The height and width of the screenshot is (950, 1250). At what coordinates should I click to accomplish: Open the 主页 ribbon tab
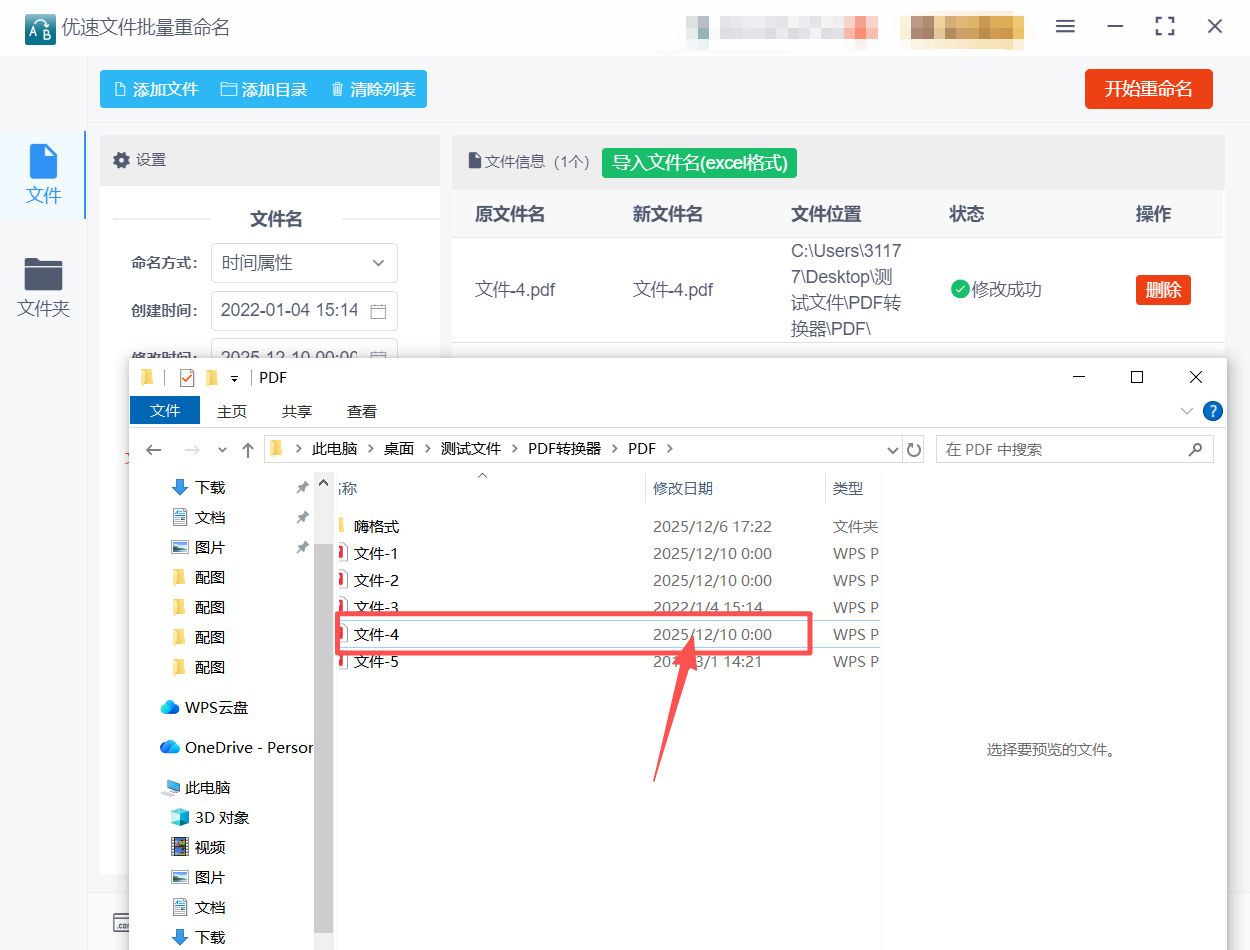[231, 411]
